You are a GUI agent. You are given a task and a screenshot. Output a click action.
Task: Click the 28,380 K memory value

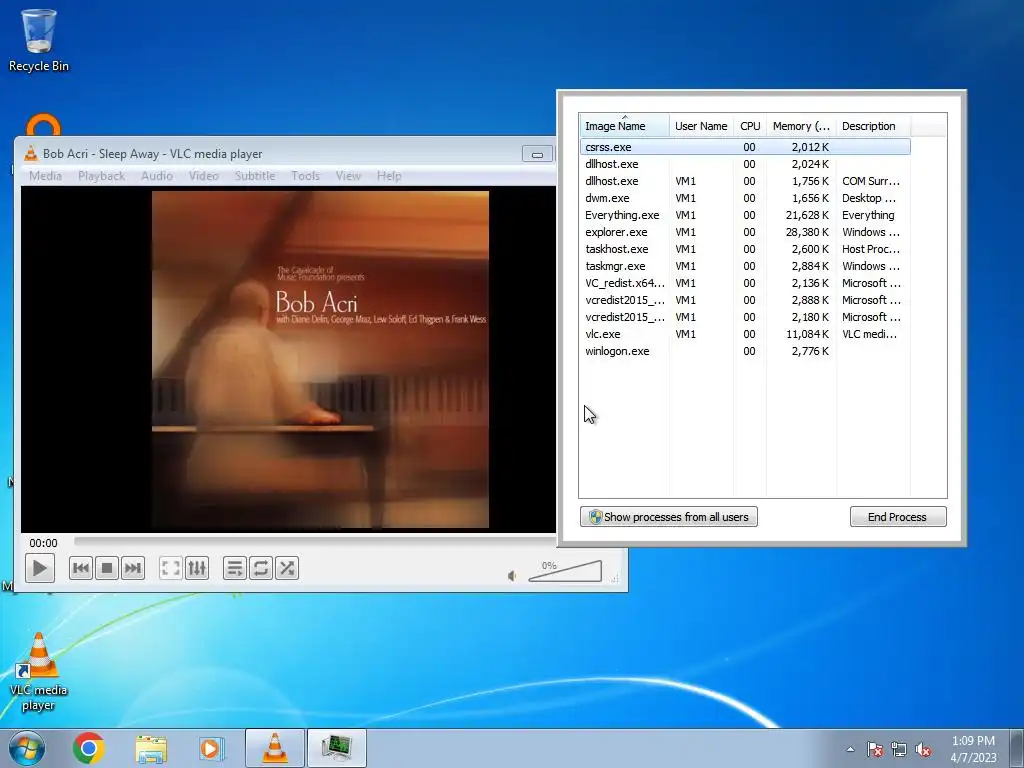(x=807, y=232)
